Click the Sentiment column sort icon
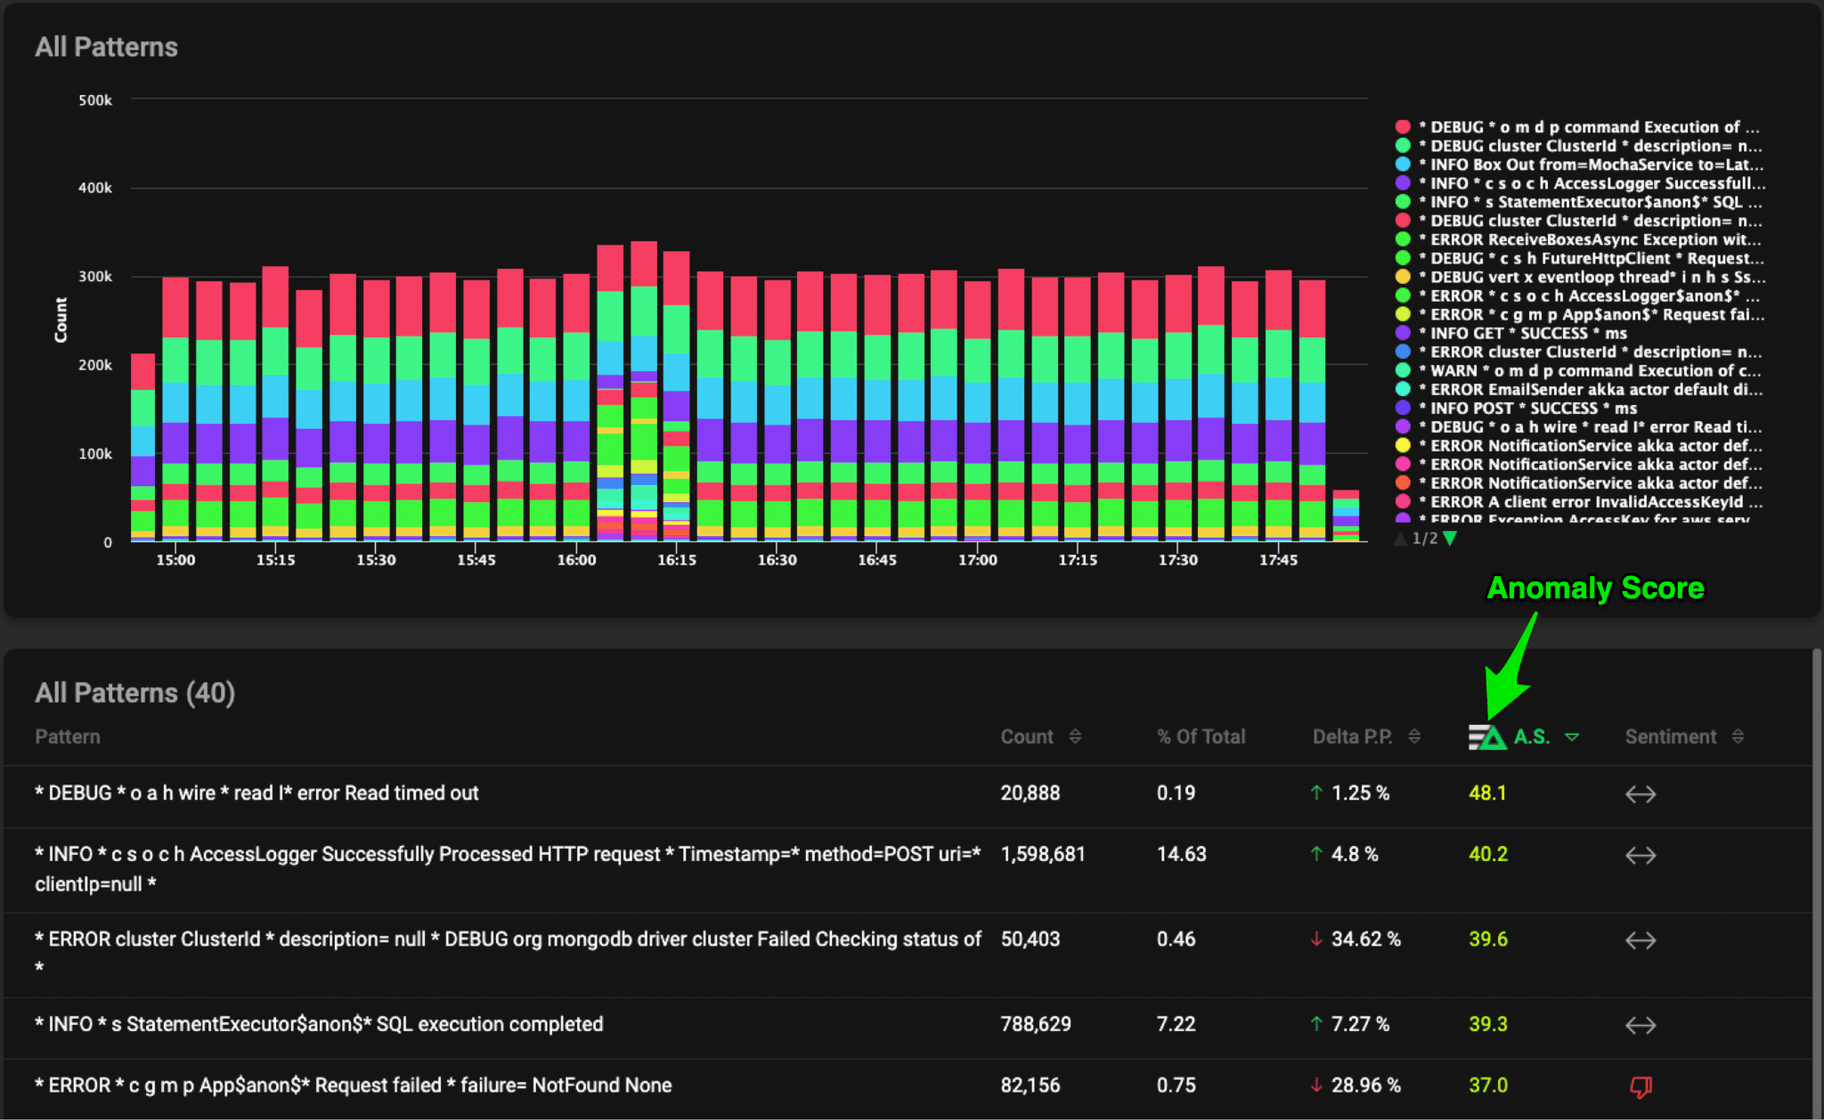Image resolution: width=1824 pixels, height=1120 pixels. pyautogui.click(x=1738, y=737)
